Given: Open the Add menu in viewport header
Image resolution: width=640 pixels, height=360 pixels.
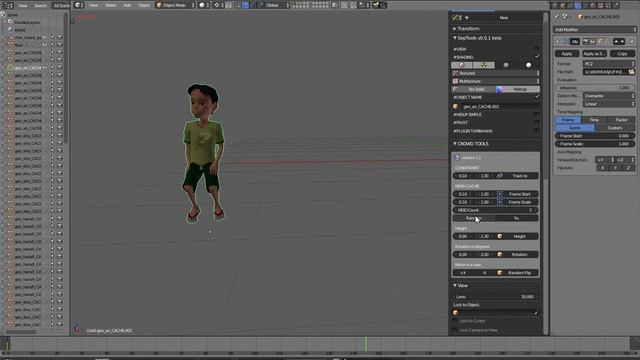Looking at the screenshot, I should tap(127, 5).
